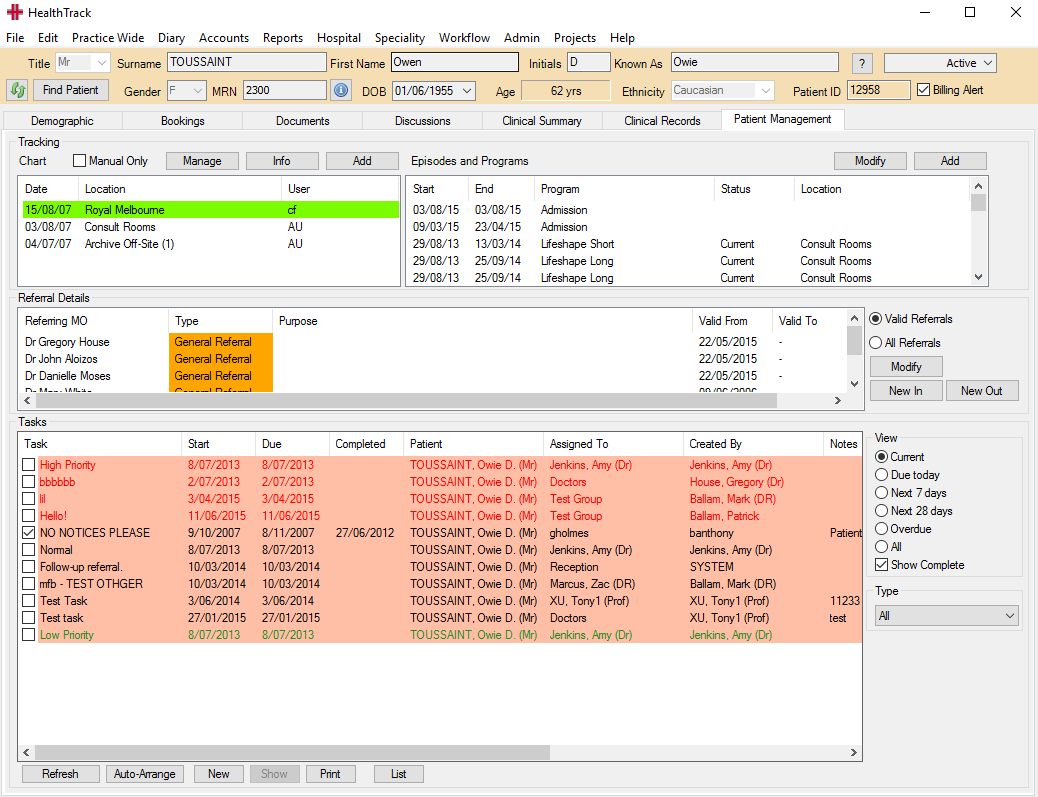1038x797 pixels.
Task: Check the High Priority task checkbox
Action: [x=28, y=465]
